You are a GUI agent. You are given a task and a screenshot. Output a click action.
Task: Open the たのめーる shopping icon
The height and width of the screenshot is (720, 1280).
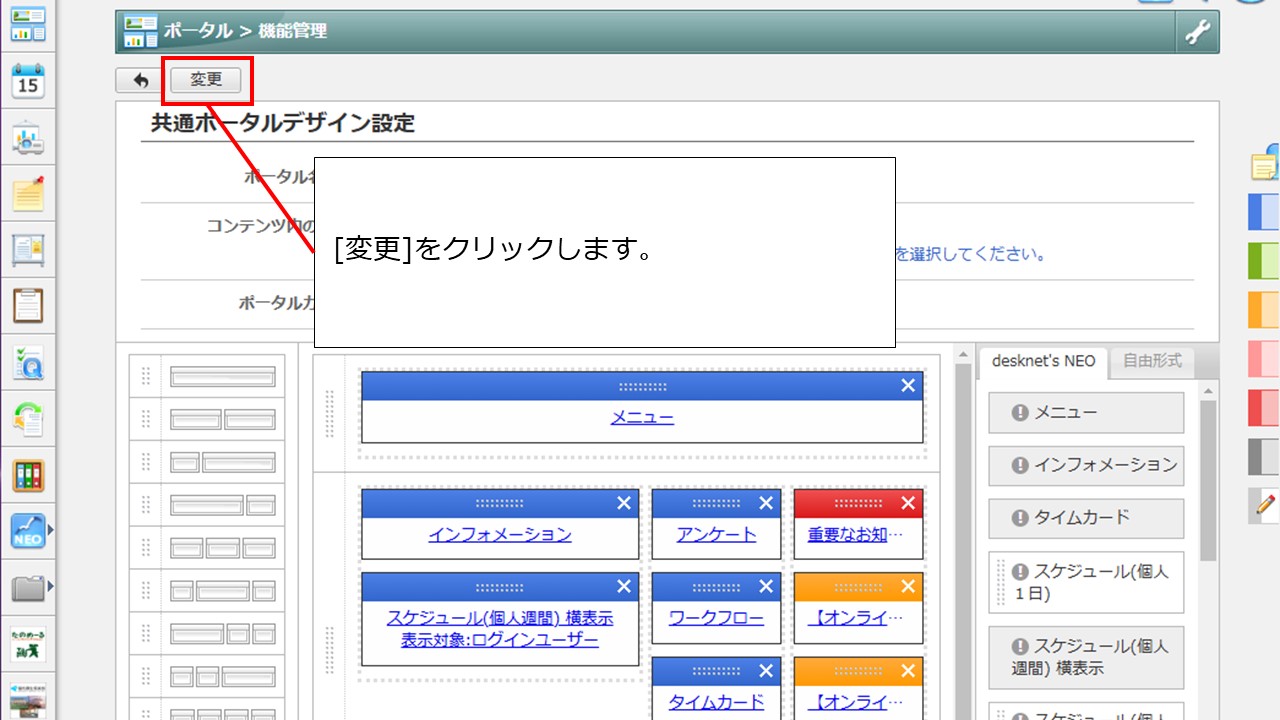[x=27, y=642]
